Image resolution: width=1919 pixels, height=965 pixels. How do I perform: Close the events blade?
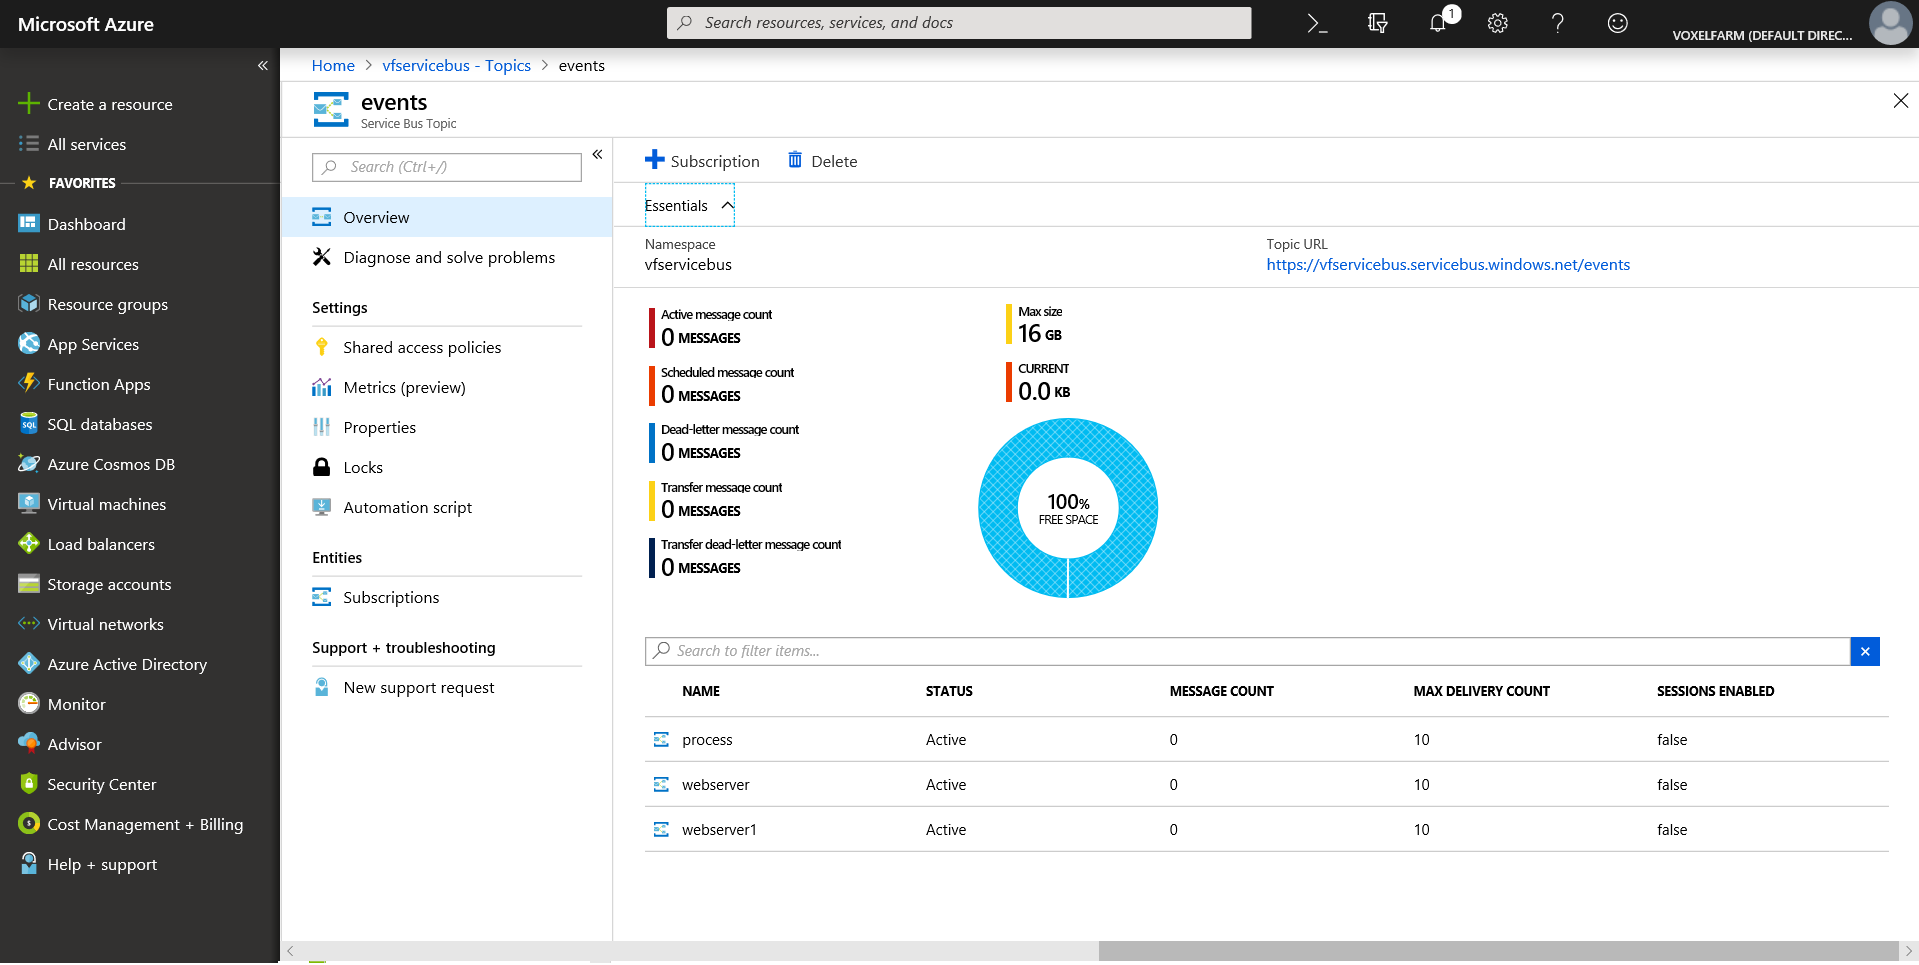pyautogui.click(x=1901, y=101)
